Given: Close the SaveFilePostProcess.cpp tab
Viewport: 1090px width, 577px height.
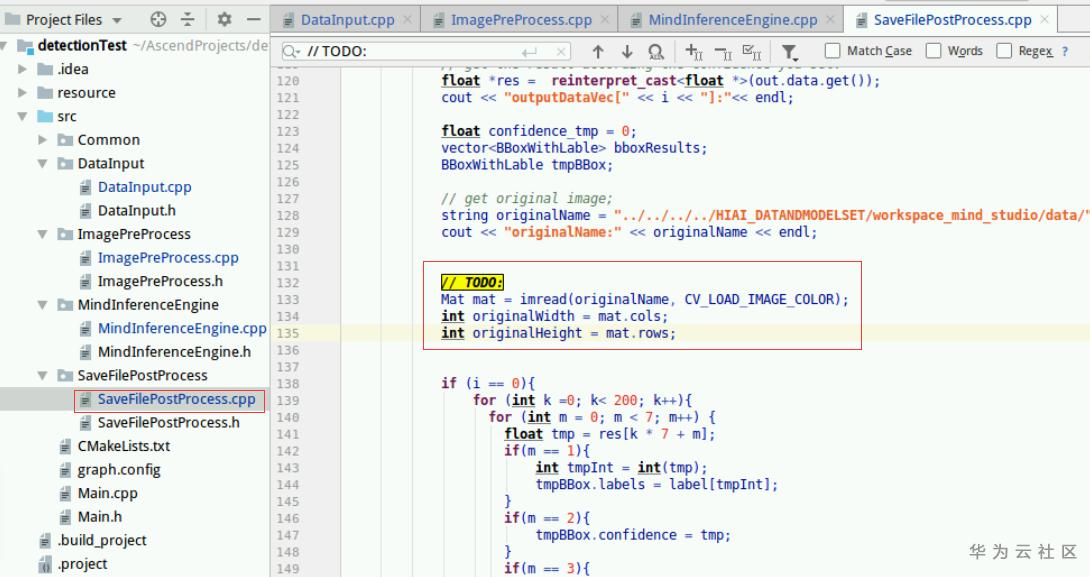Looking at the screenshot, I should [1044, 19].
